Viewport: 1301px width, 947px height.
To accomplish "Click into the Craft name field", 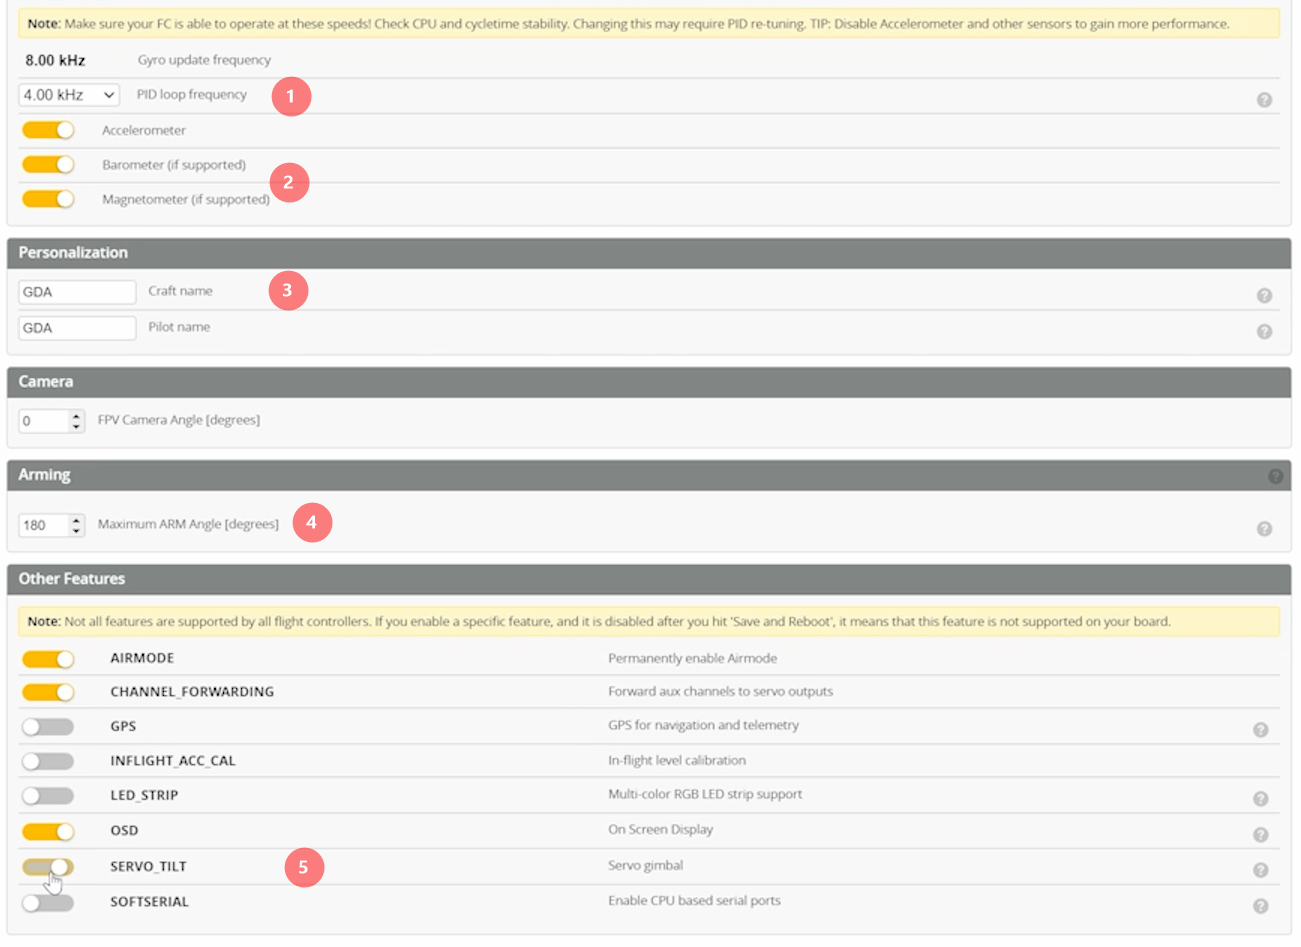I will (77, 292).
